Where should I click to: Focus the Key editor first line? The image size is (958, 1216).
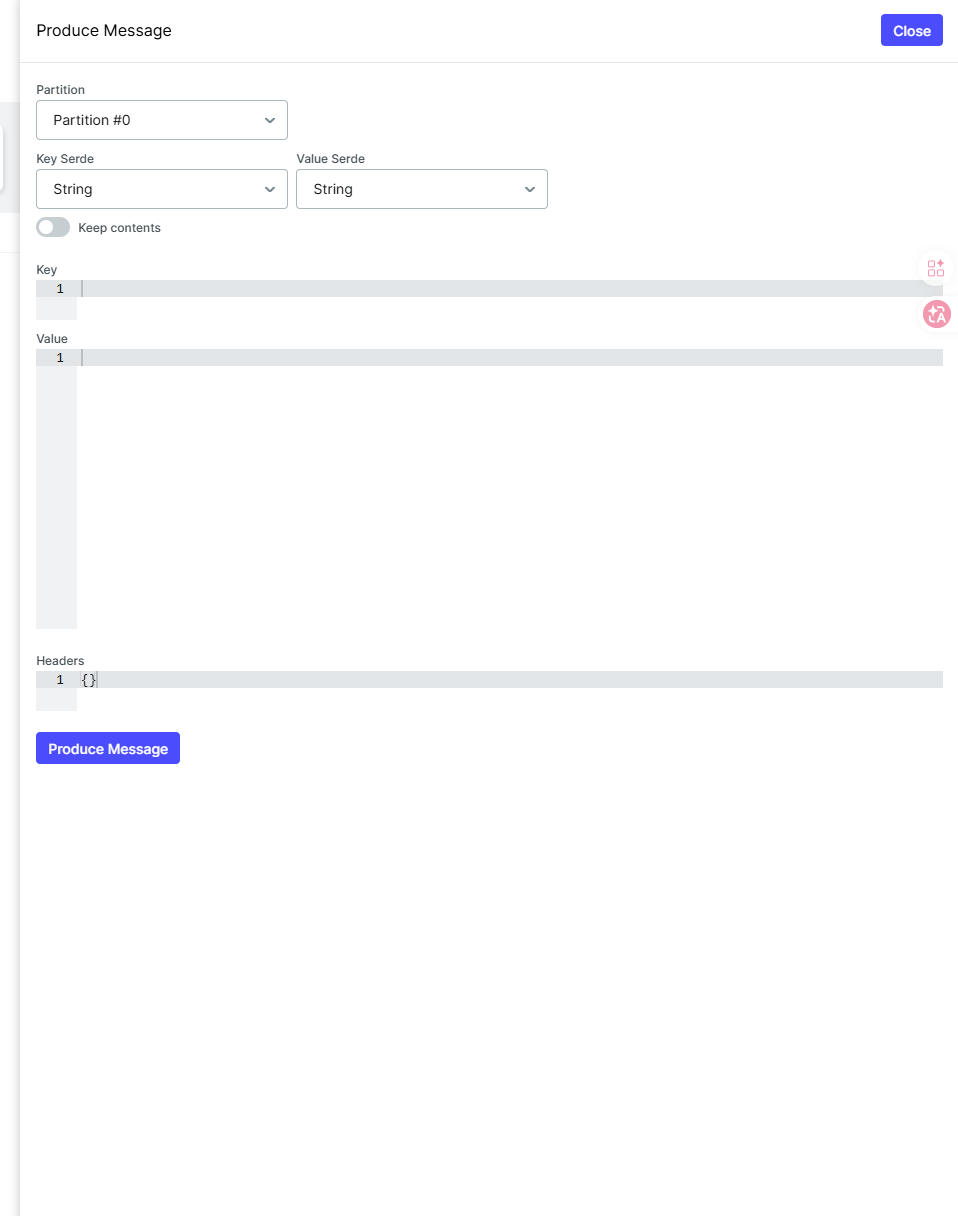coord(500,289)
